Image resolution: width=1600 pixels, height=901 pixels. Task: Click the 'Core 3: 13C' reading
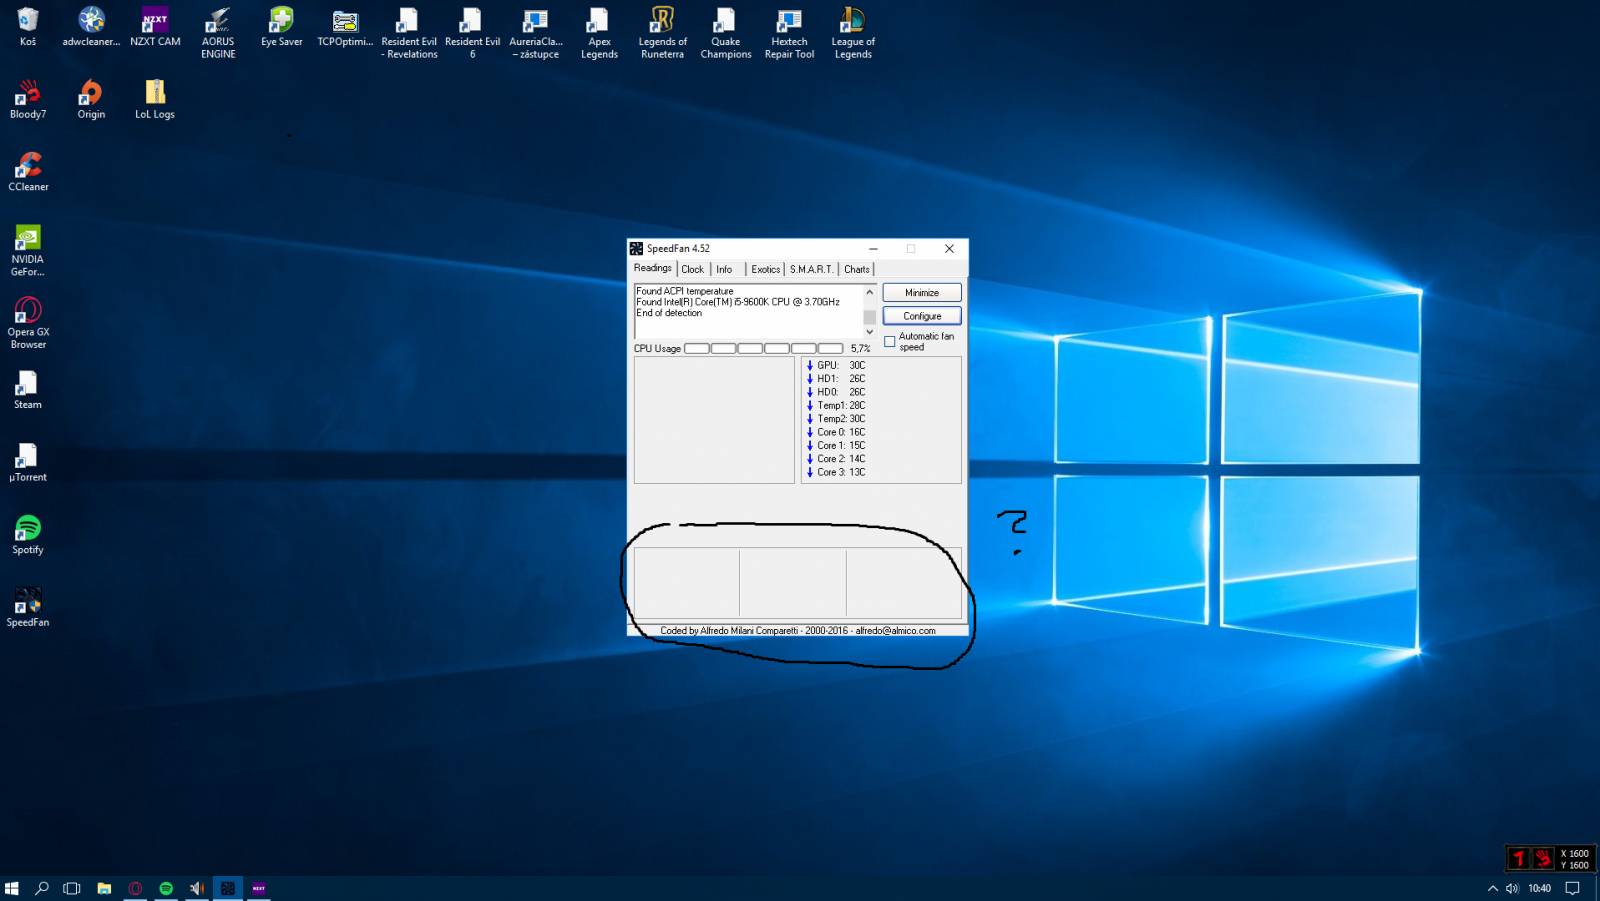(x=836, y=472)
